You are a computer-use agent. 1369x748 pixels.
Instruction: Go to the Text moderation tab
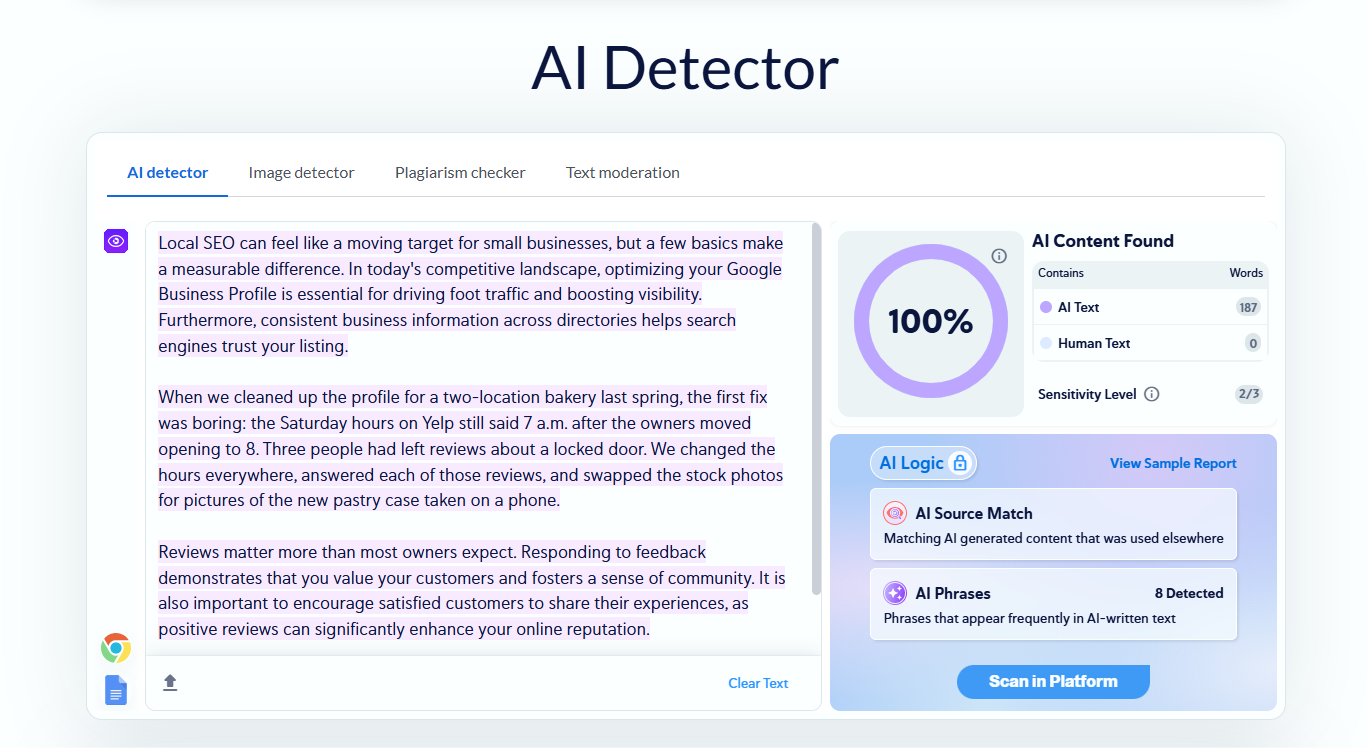[623, 173]
